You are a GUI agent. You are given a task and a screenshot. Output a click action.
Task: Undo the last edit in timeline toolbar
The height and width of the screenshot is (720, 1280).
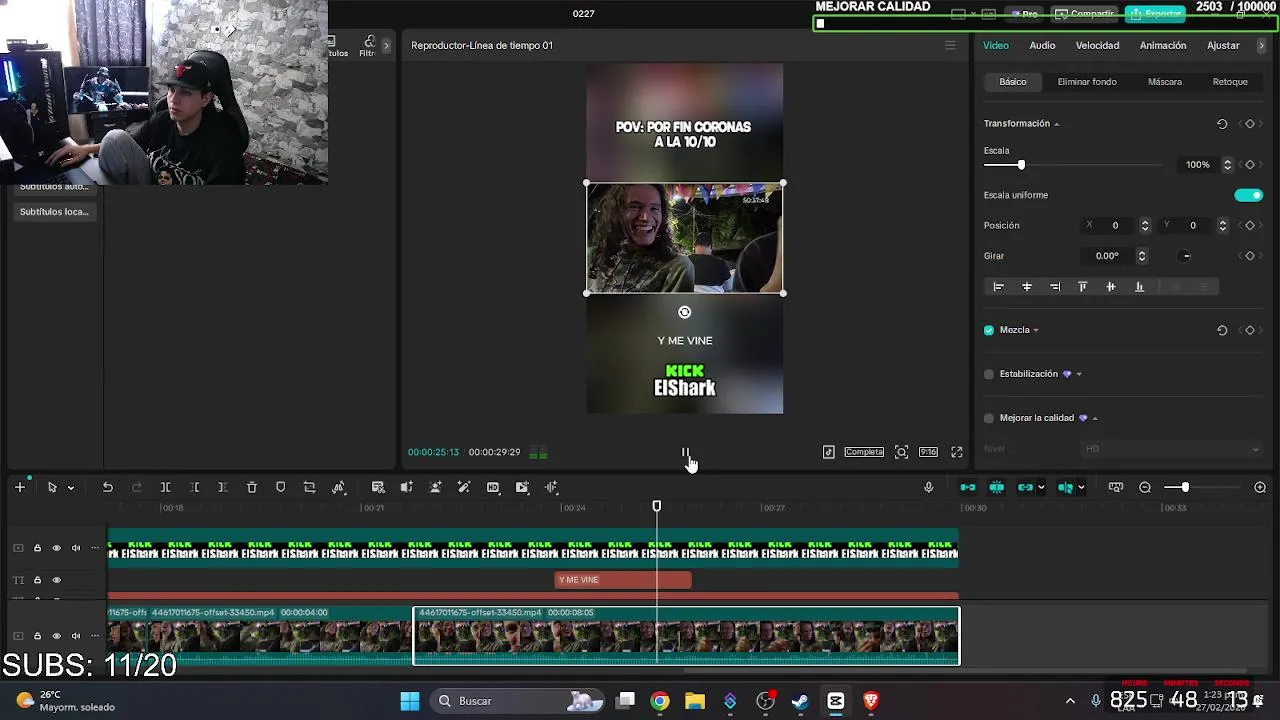pyautogui.click(x=108, y=487)
